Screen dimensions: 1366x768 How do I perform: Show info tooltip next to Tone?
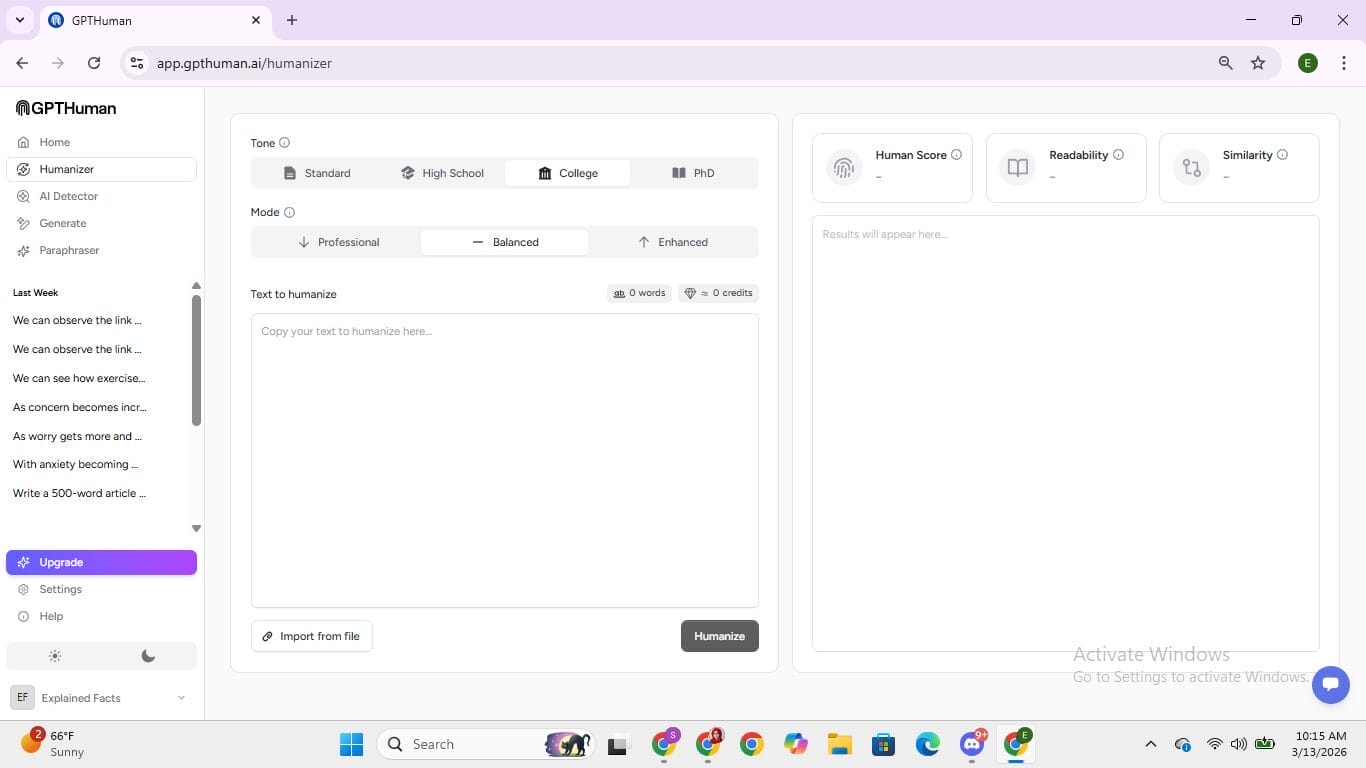pyautogui.click(x=284, y=143)
